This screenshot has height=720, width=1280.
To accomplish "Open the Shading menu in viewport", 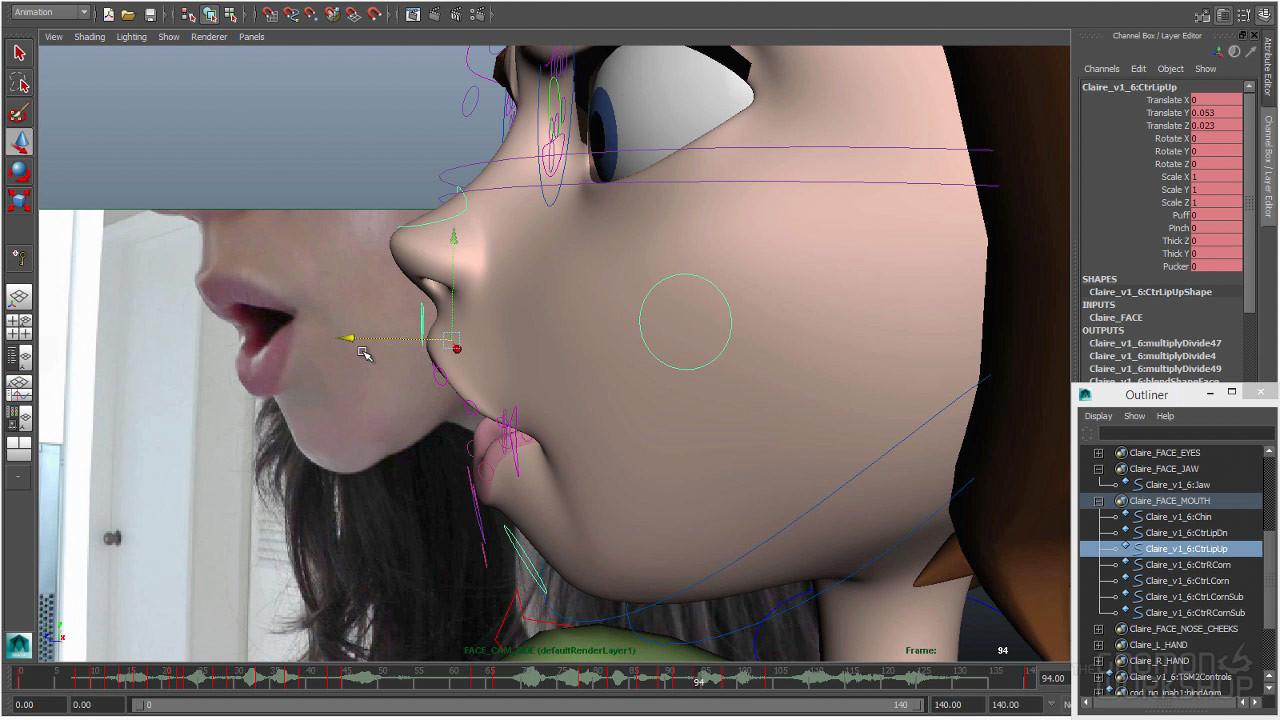I will pyautogui.click(x=89, y=37).
